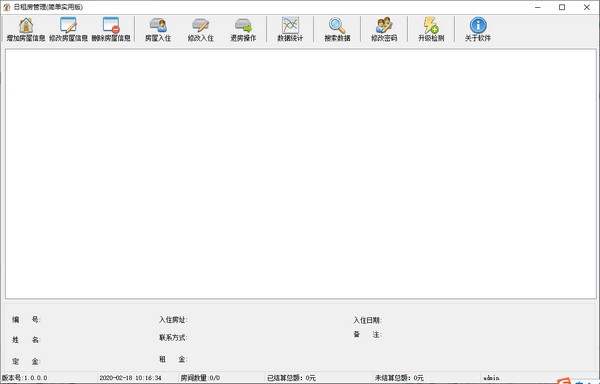Click the 入住日期 label
The width and height of the screenshot is (600, 384).
point(367,320)
